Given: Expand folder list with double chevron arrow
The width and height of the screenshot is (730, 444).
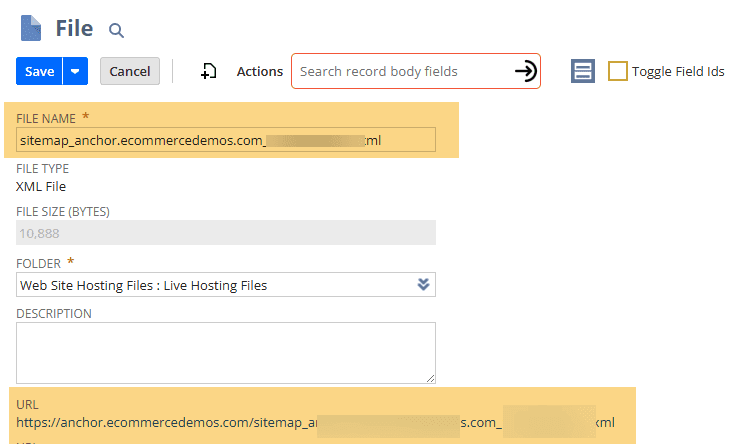Looking at the screenshot, I should [x=423, y=284].
